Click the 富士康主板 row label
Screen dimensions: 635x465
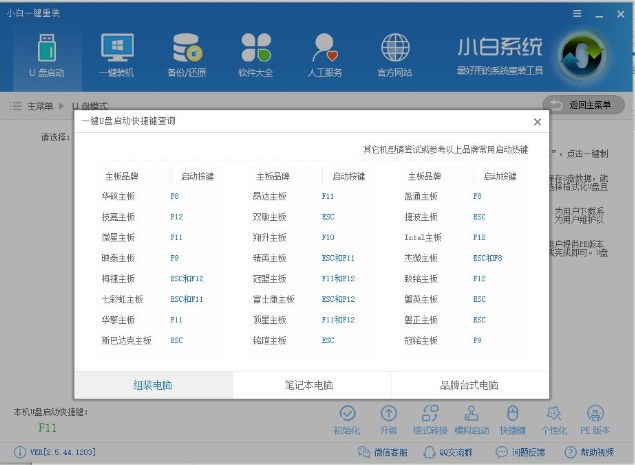(274, 299)
